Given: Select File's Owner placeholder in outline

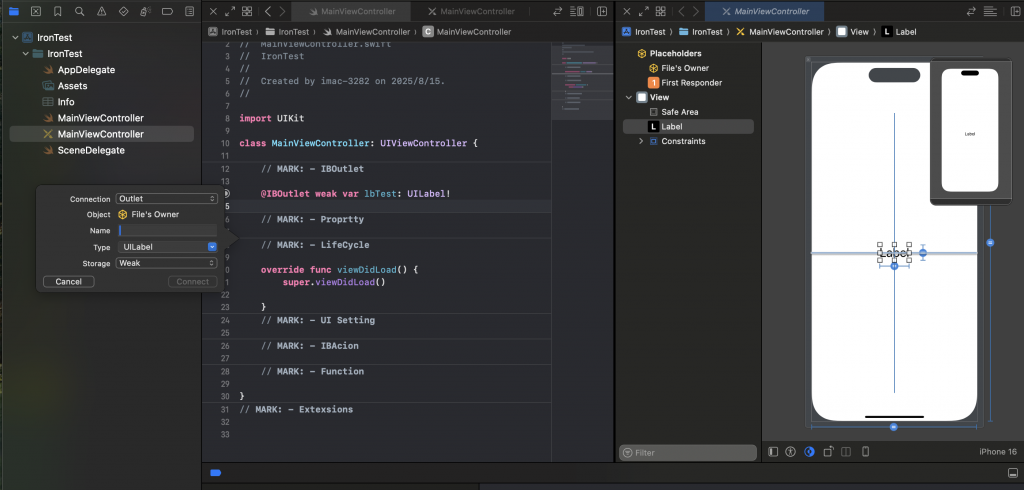Looking at the screenshot, I should 685,68.
